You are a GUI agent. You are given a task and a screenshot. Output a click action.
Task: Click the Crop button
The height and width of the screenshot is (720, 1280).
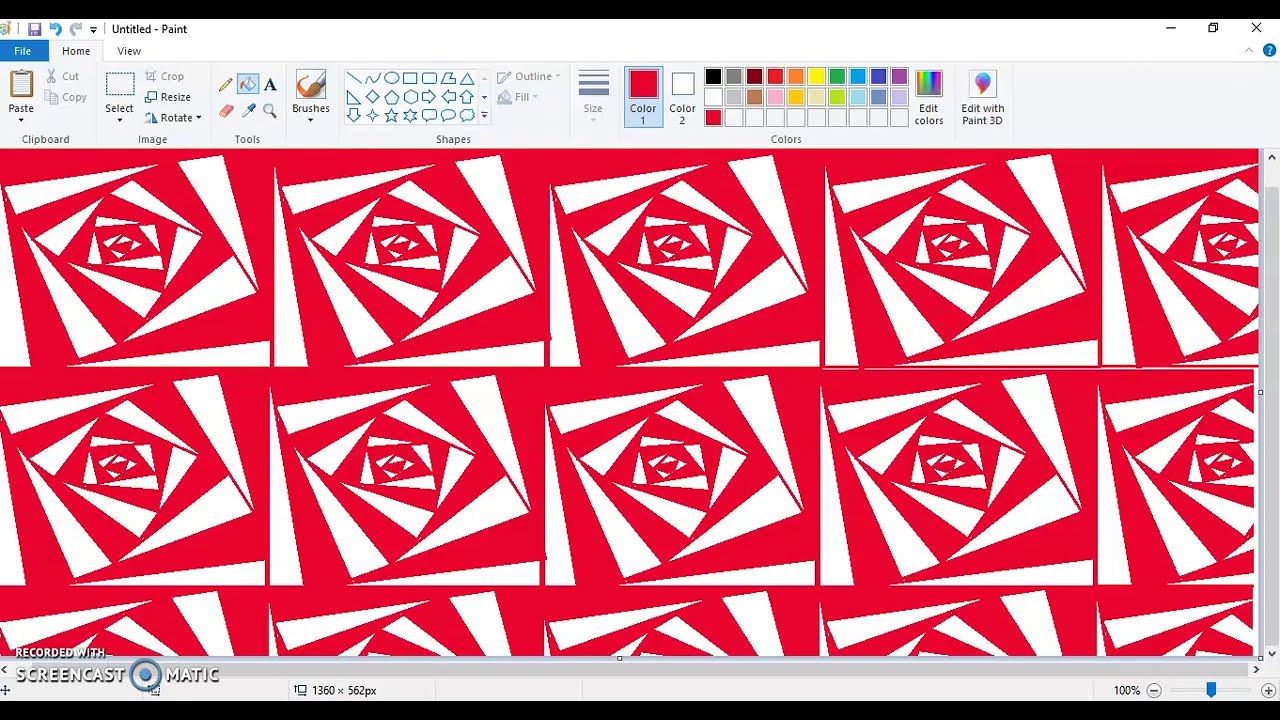point(164,76)
